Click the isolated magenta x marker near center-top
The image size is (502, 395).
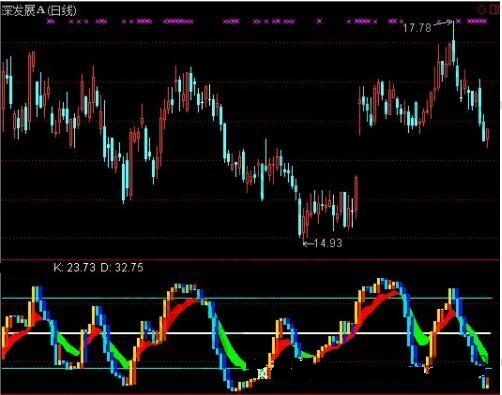319,21
